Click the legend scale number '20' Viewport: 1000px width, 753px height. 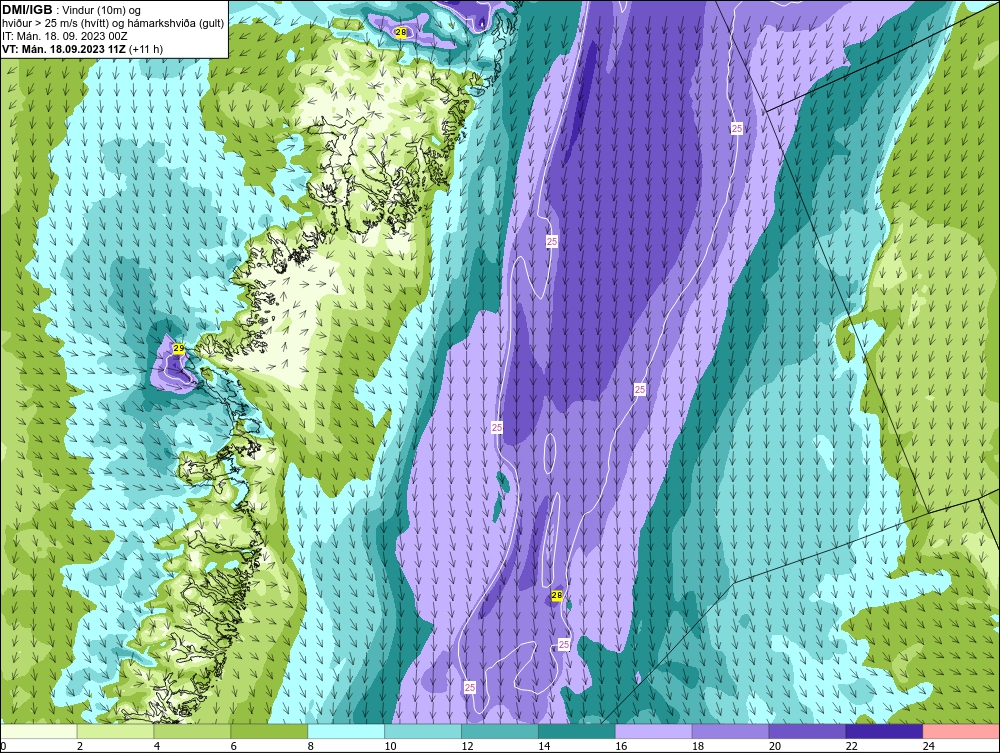click(774, 746)
